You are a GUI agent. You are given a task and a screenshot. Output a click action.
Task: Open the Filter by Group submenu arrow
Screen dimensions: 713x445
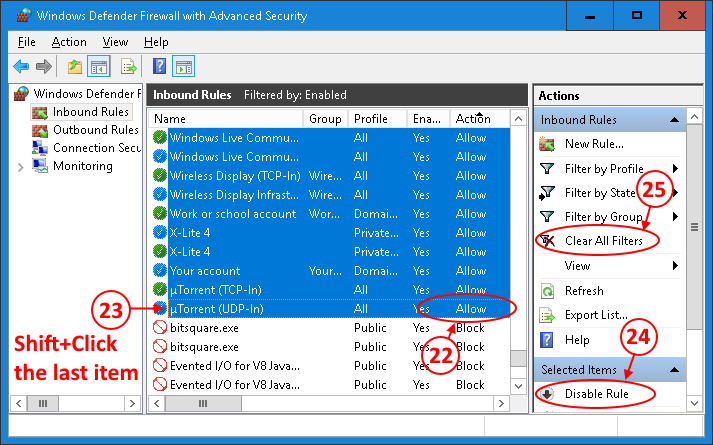(675, 216)
